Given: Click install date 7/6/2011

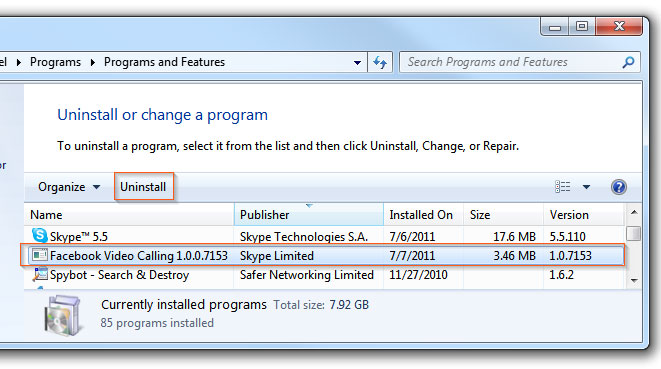Looking at the screenshot, I should pos(412,237).
